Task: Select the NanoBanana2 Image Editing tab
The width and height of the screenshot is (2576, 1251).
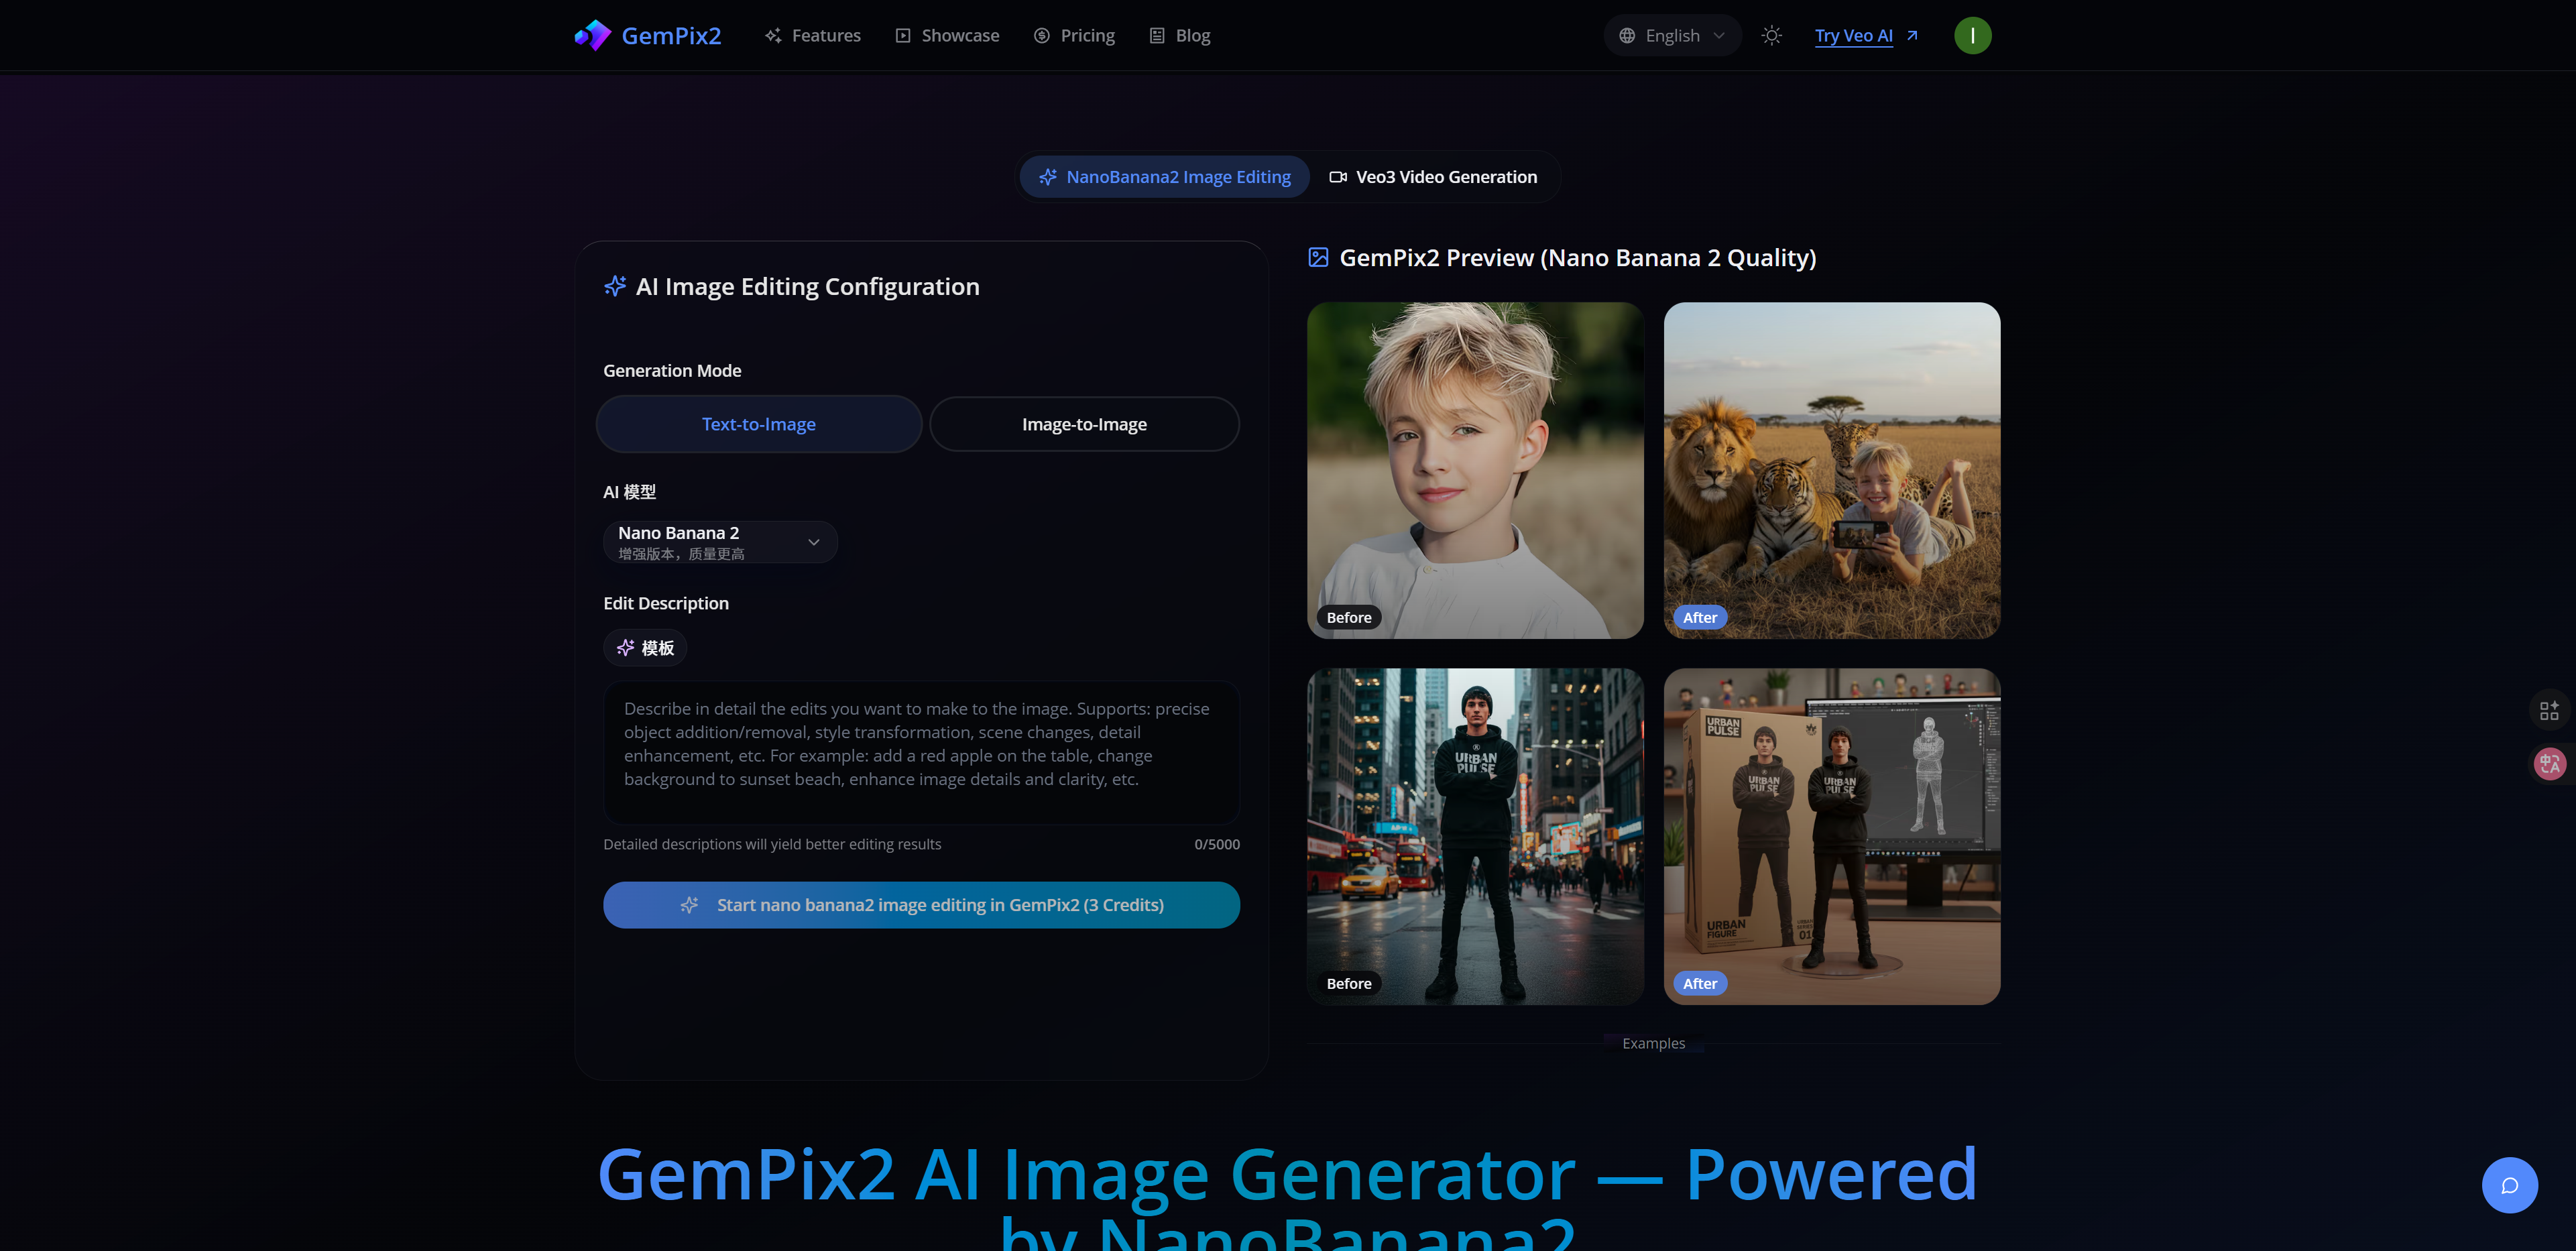Action: (1164, 177)
